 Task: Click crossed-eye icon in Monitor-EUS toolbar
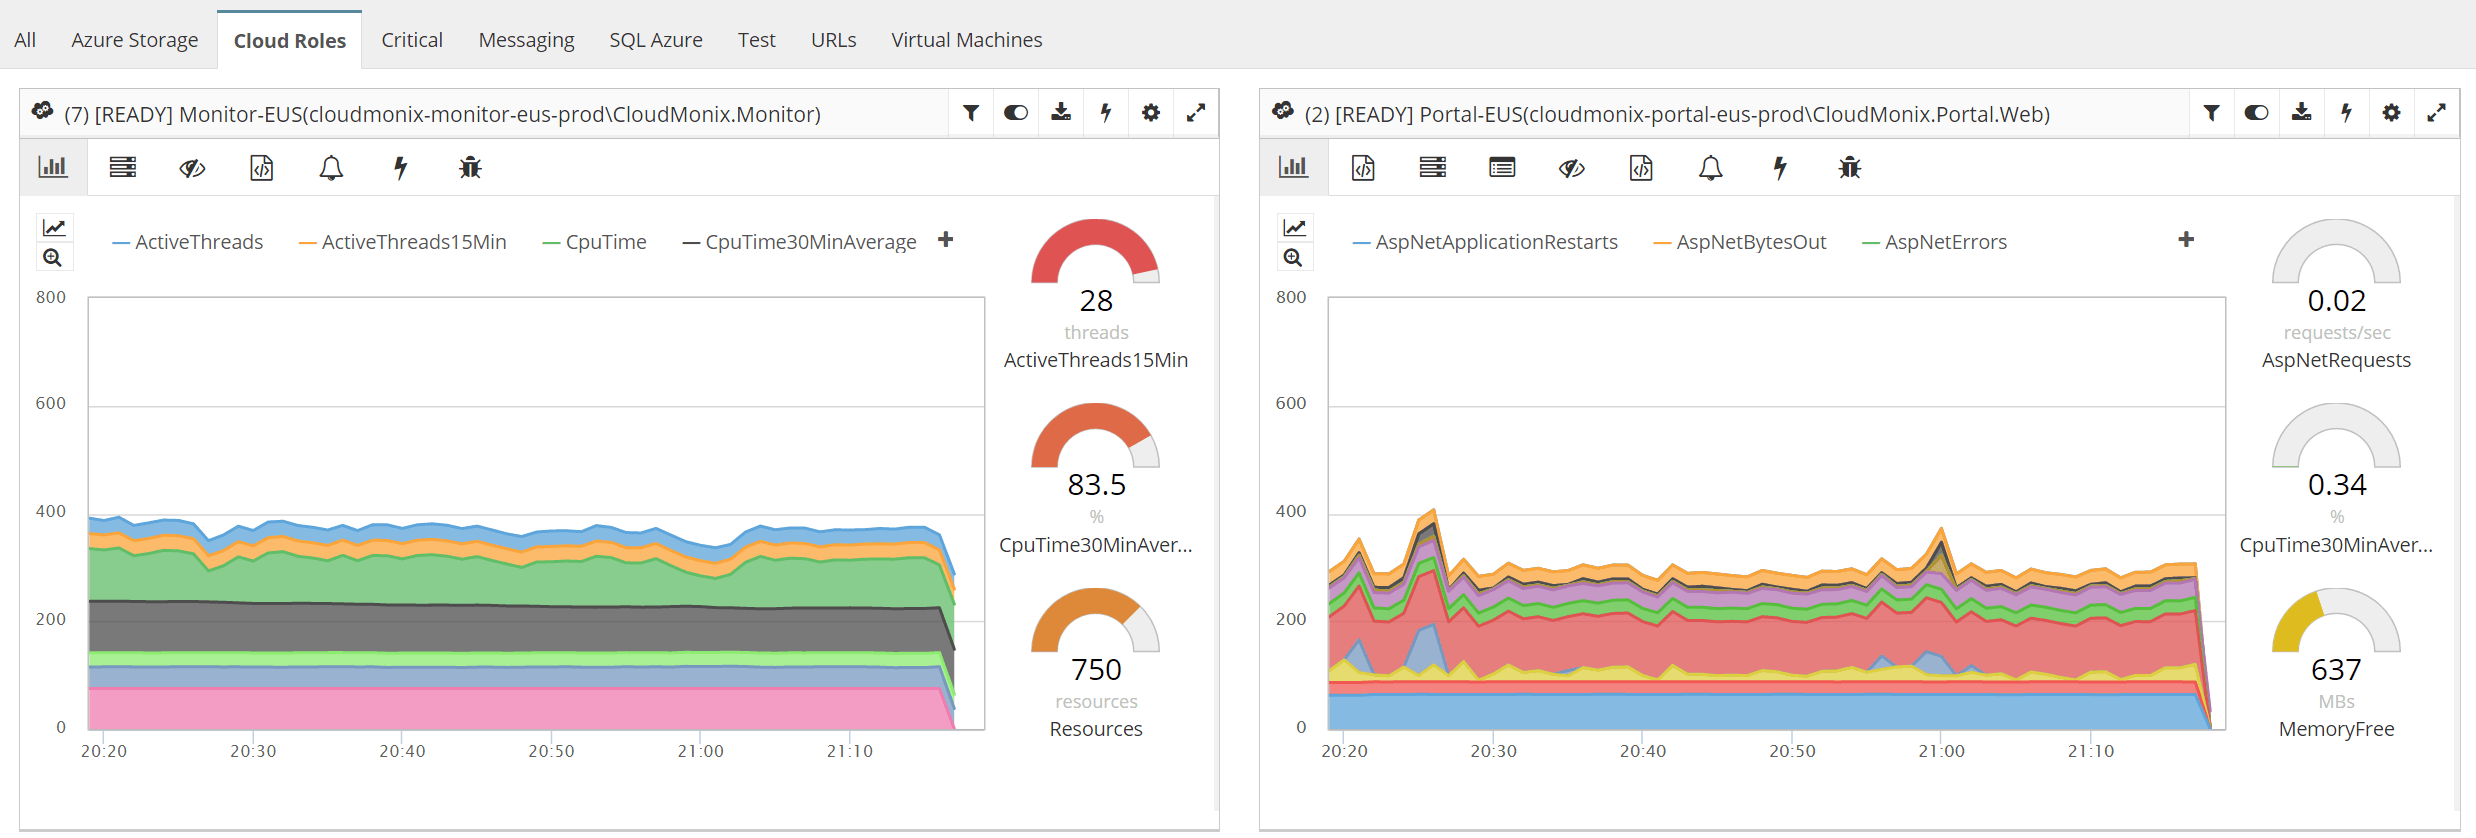[192, 168]
